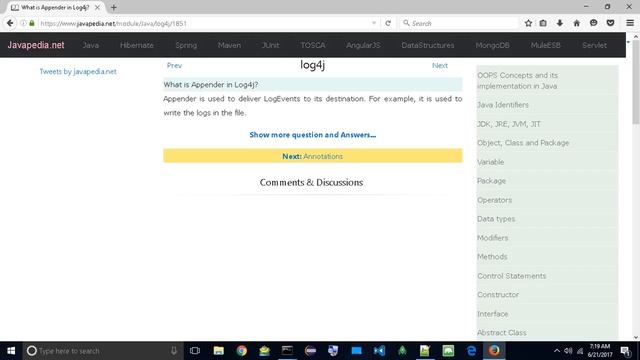Open the Windows Start menu
This screenshot has height=360, width=640.
pyautogui.click(x=11, y=351)
